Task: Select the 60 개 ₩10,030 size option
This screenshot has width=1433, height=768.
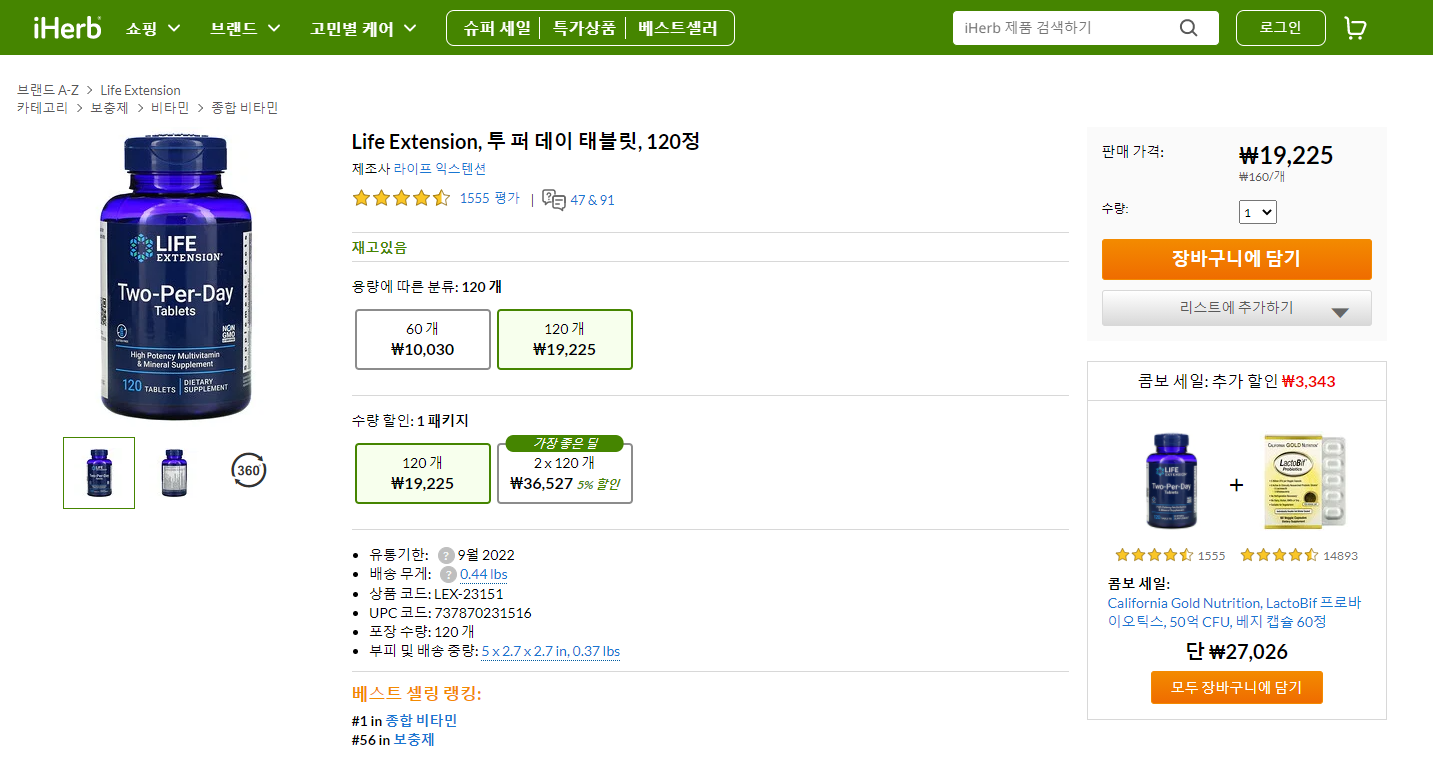Action: [x=423, y=339]
